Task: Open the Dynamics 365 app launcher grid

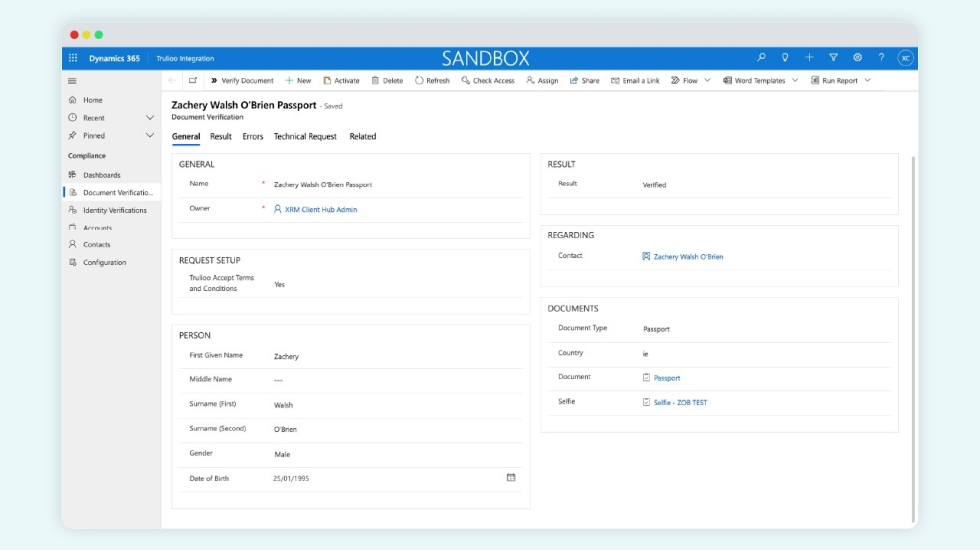Action: pos(73,58)
